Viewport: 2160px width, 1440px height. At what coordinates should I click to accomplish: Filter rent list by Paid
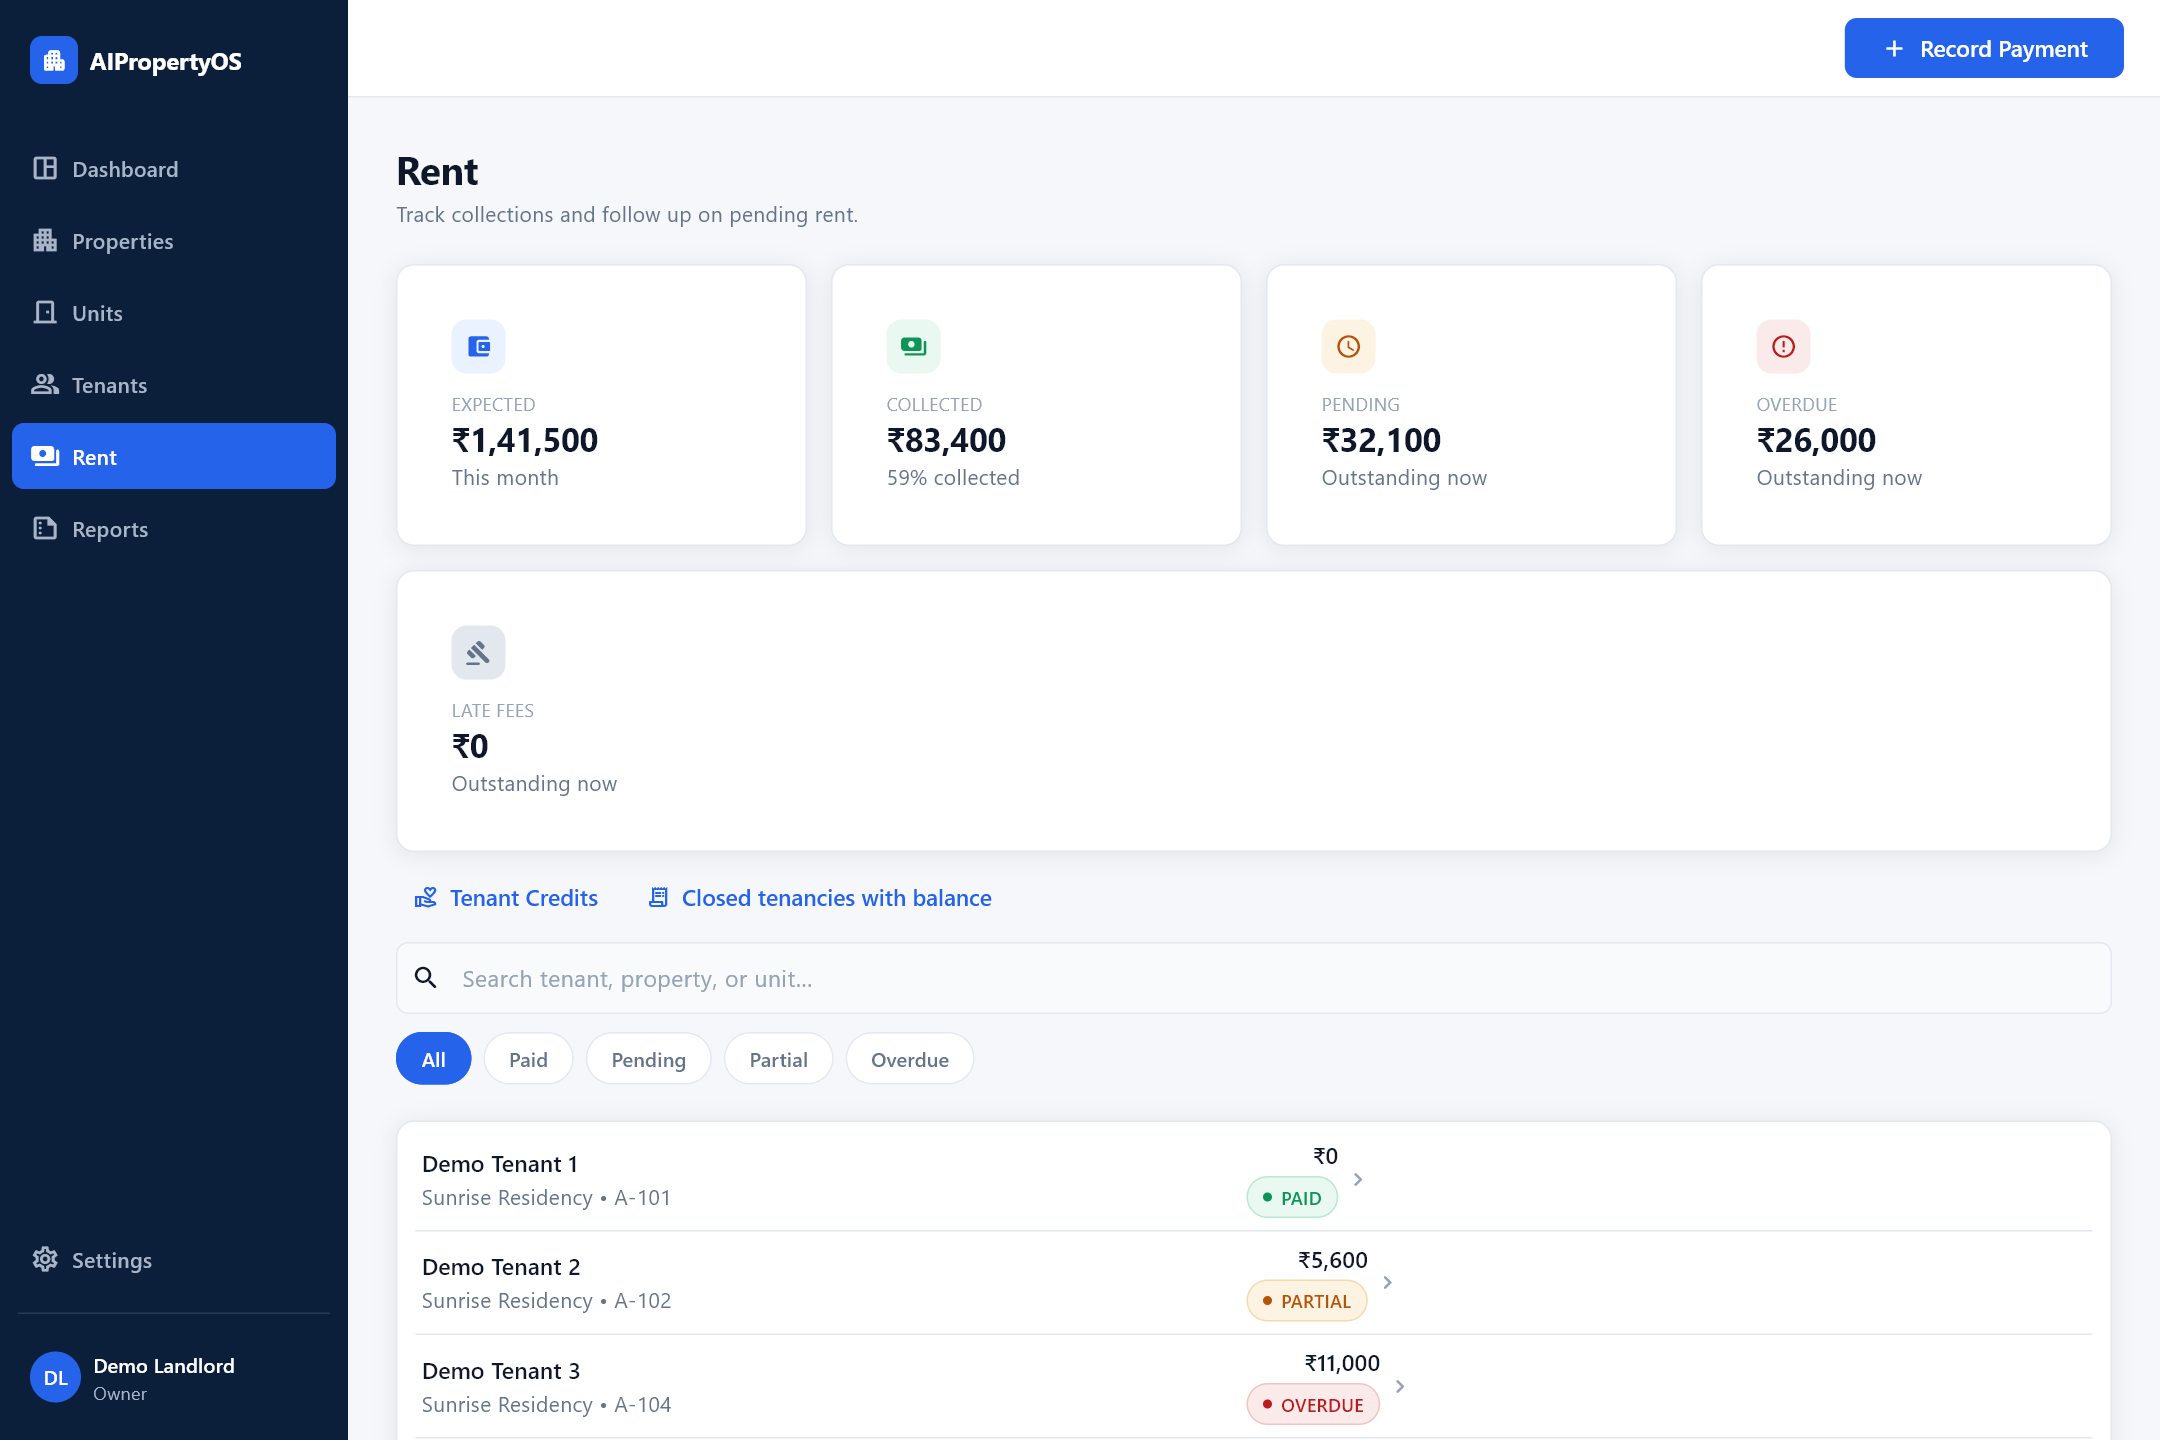tap(528, 1059)
